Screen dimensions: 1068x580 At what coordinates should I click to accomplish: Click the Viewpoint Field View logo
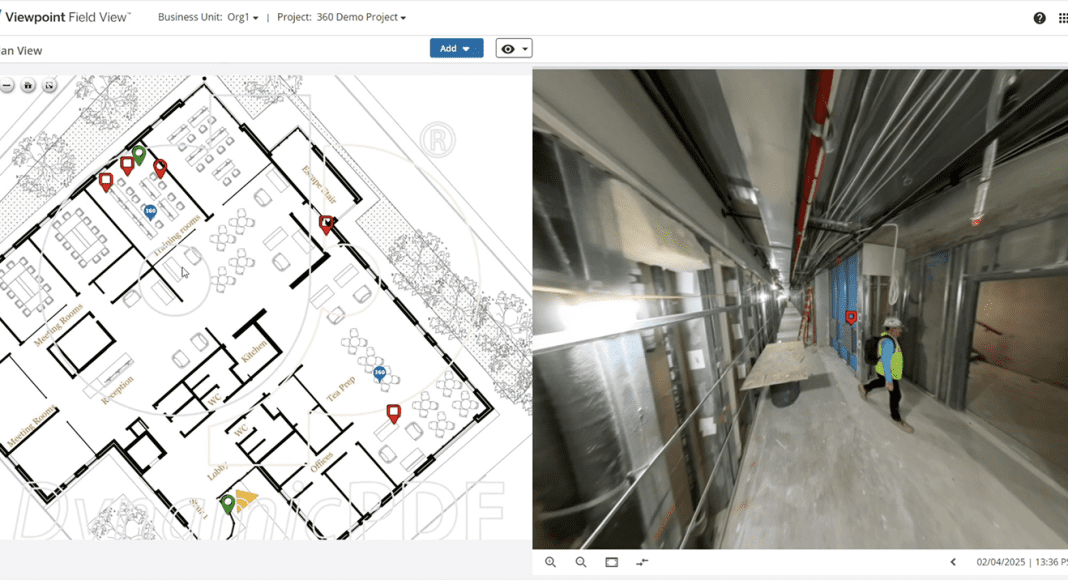click(x=66, y=17)
